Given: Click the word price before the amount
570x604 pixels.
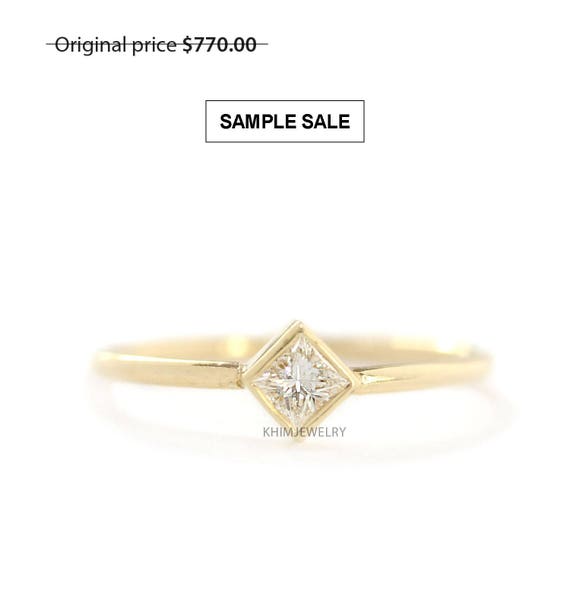Looking at the screenshot, I should click(x=154, y=46).
